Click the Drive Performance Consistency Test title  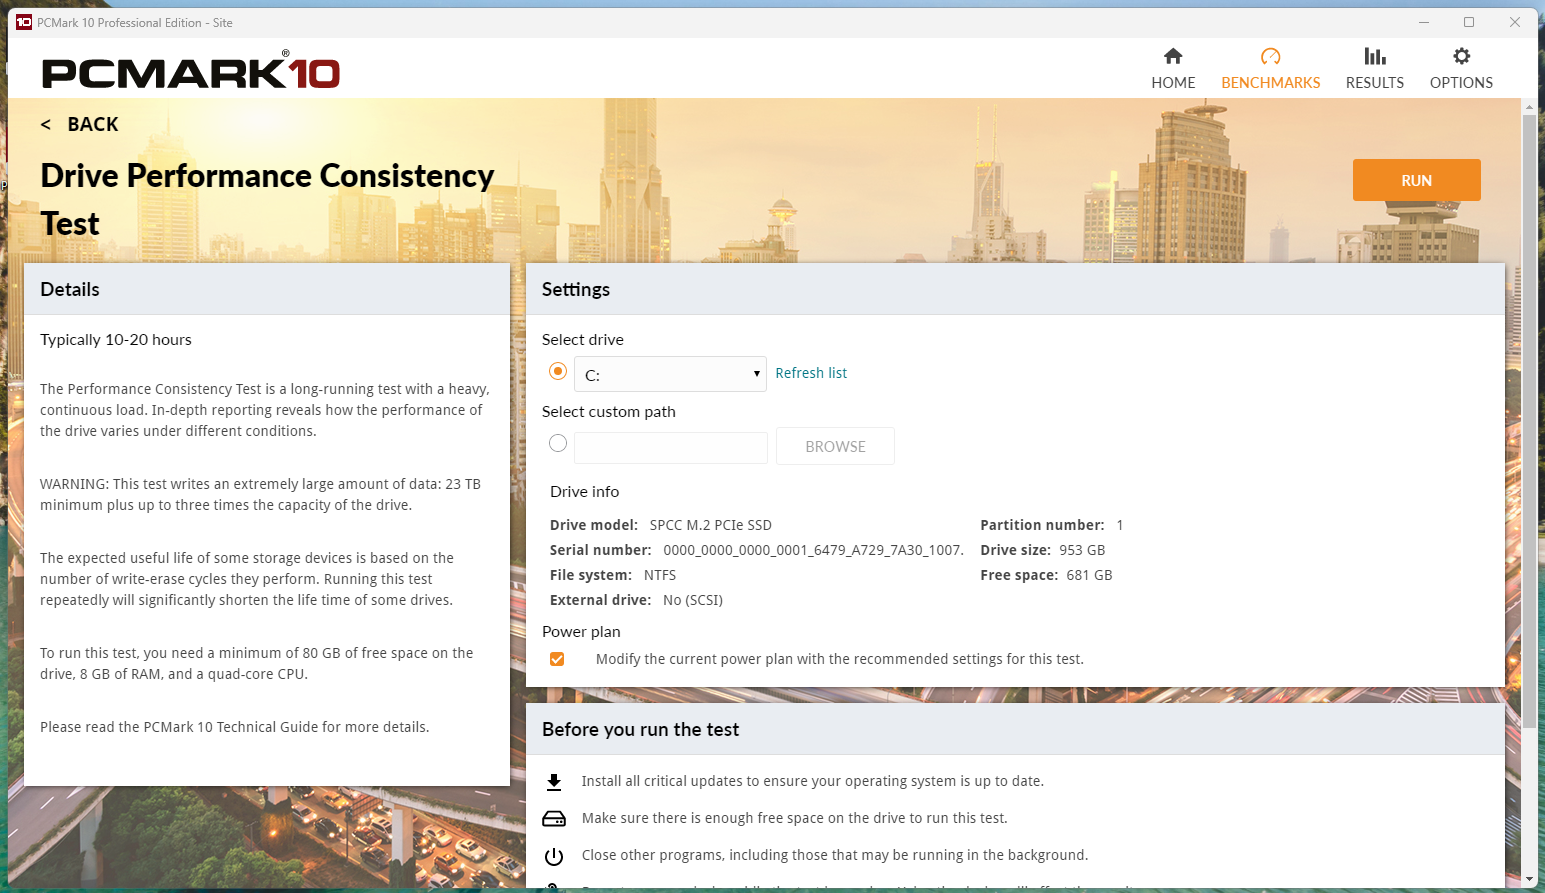coord(267,199)
